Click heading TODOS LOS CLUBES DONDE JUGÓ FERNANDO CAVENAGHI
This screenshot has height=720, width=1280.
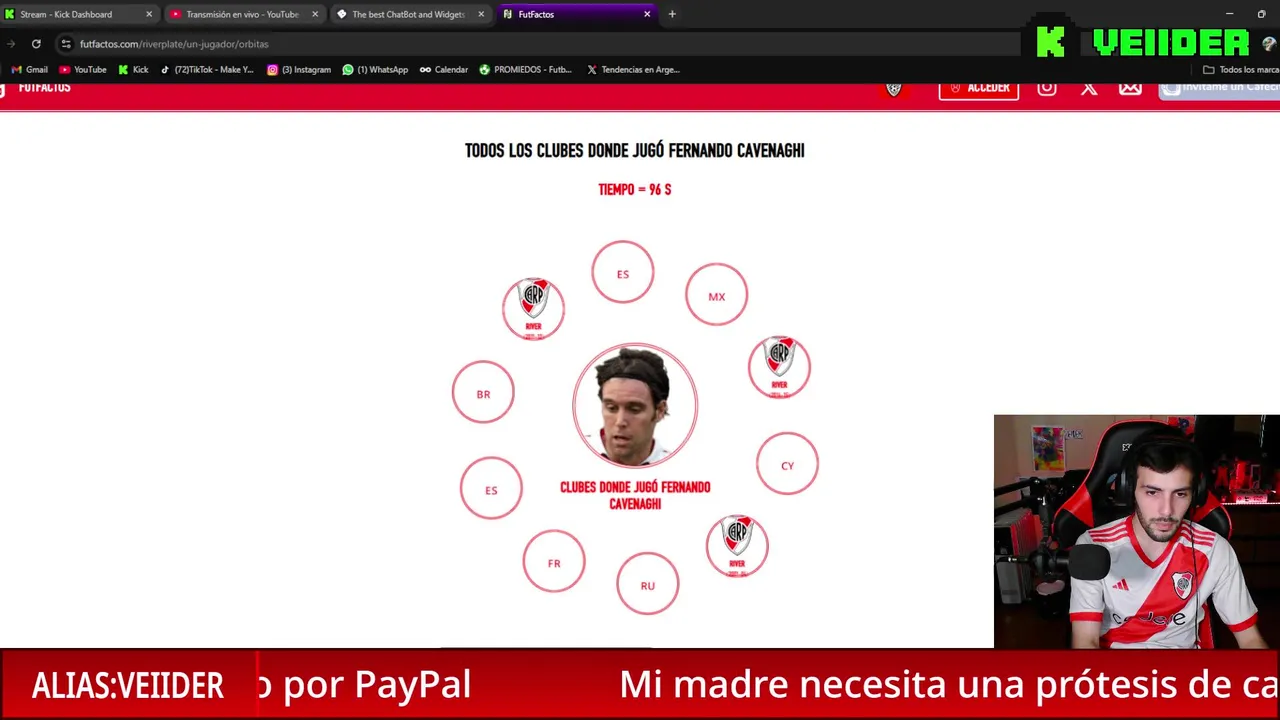pos(635,151)
